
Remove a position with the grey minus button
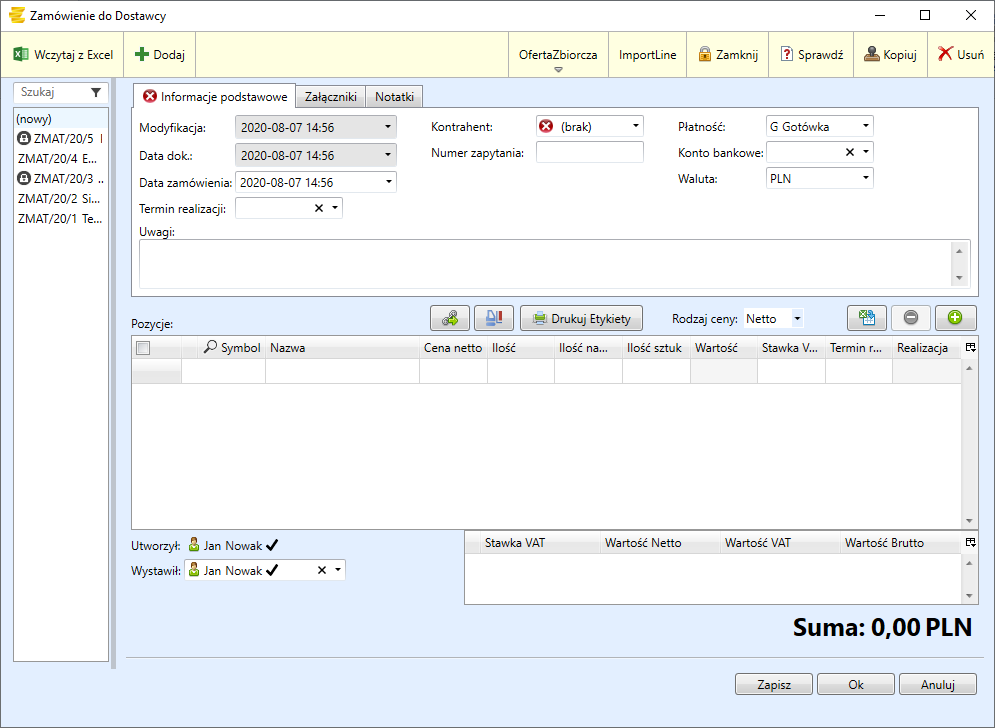[911, 318]
